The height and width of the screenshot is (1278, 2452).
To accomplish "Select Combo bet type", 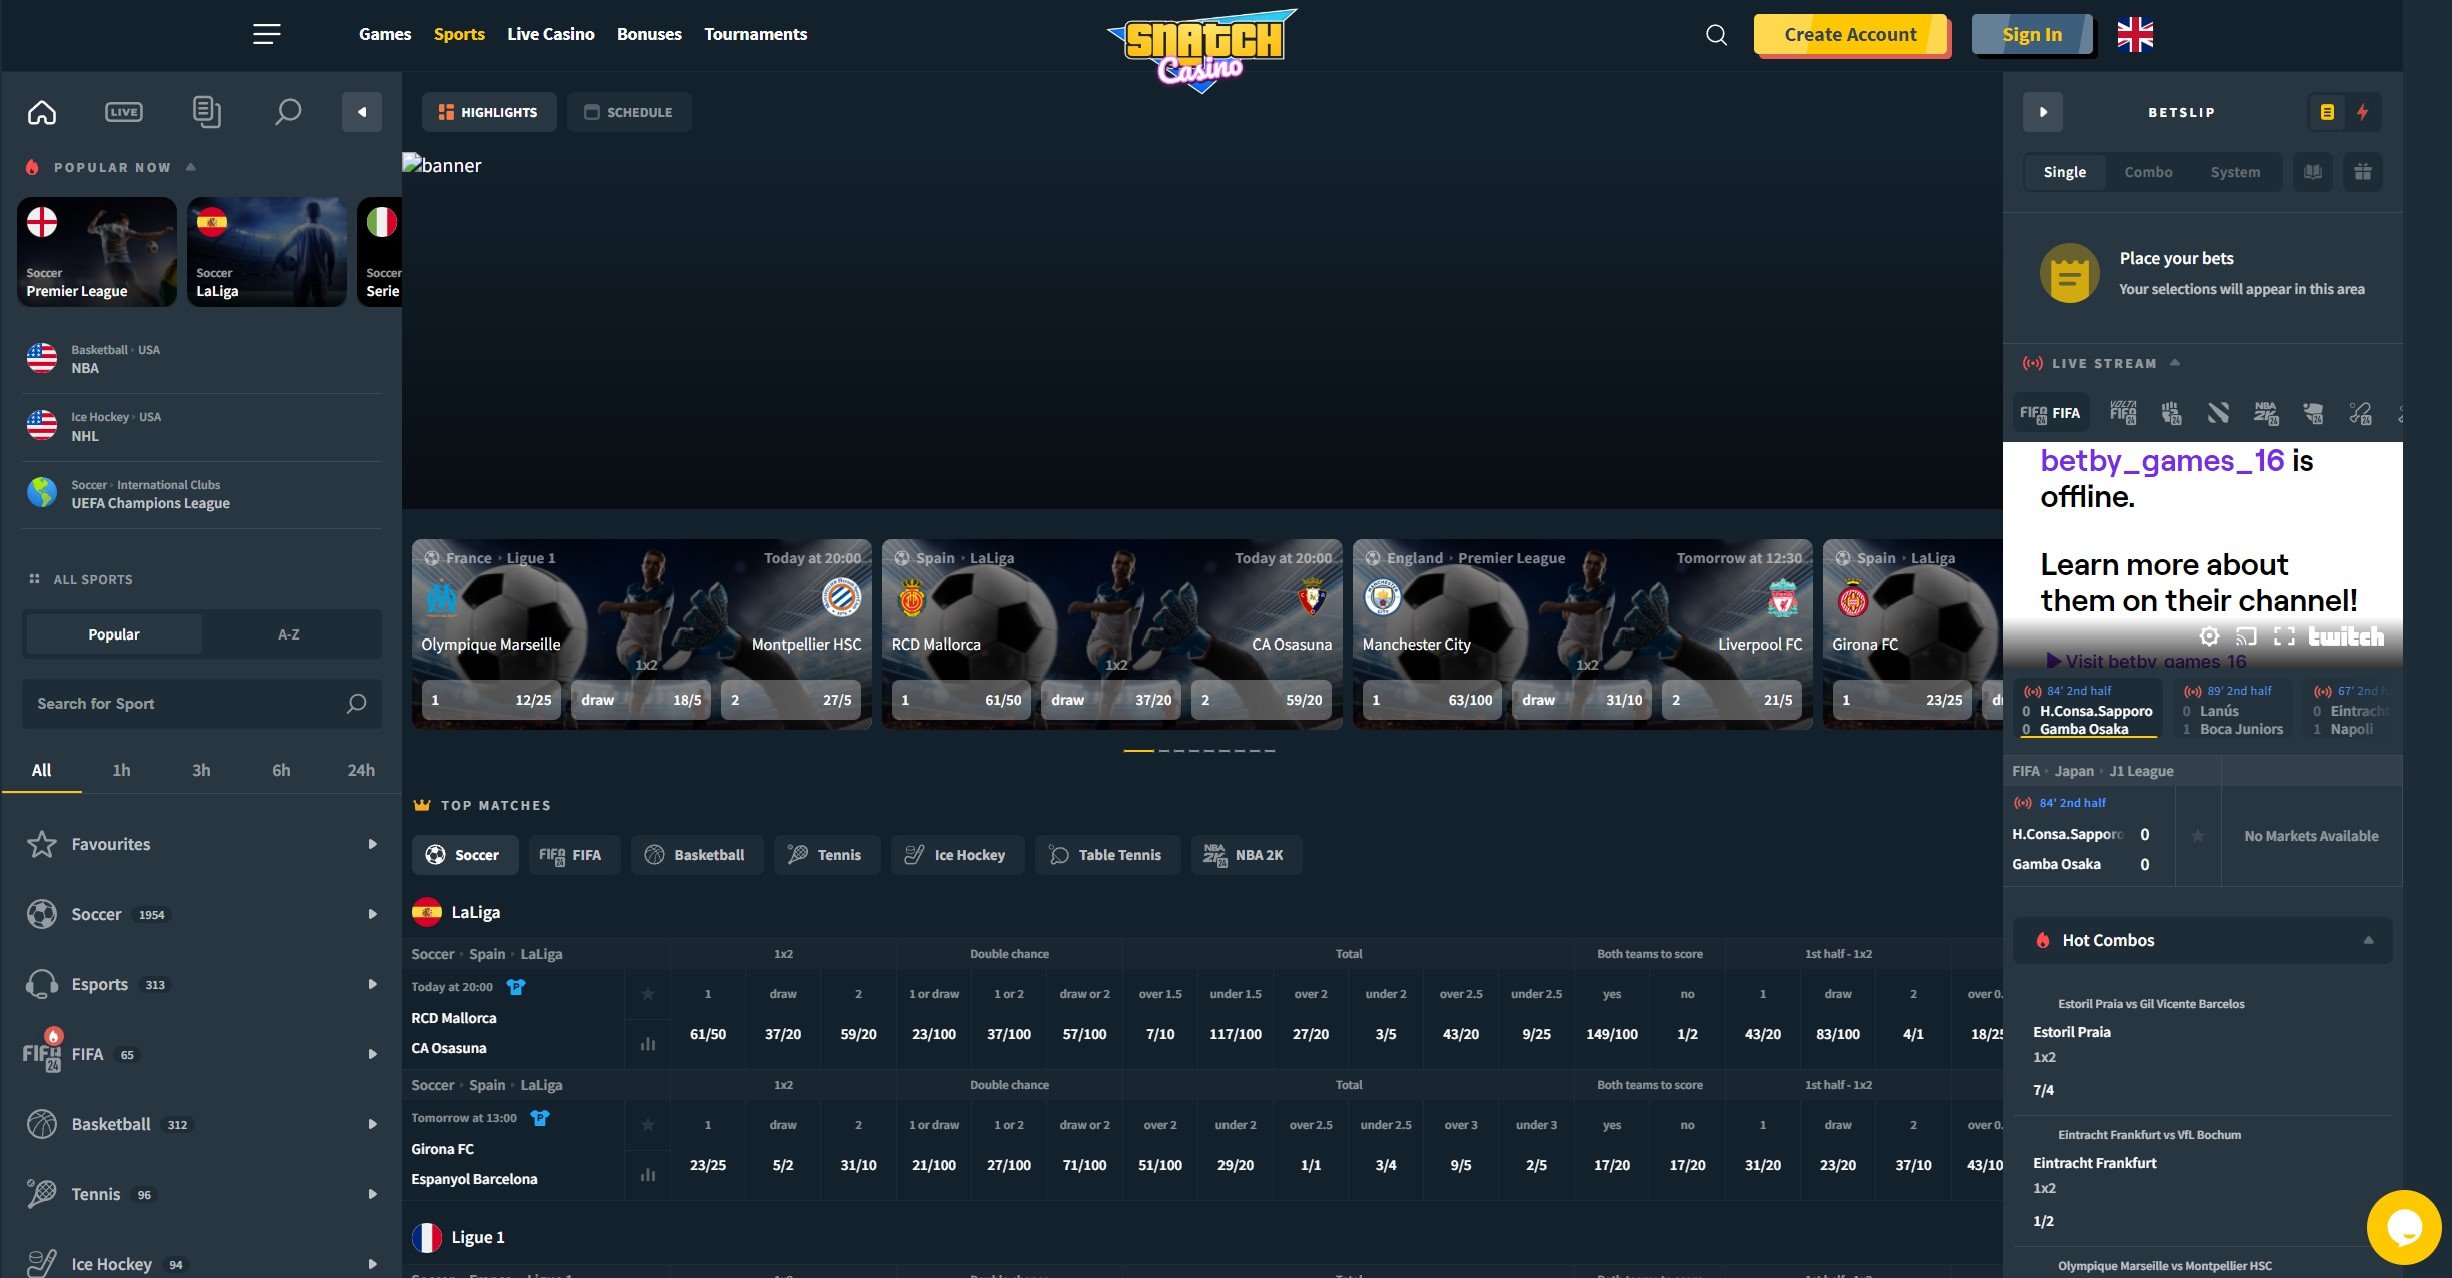I will point(2148,172).
